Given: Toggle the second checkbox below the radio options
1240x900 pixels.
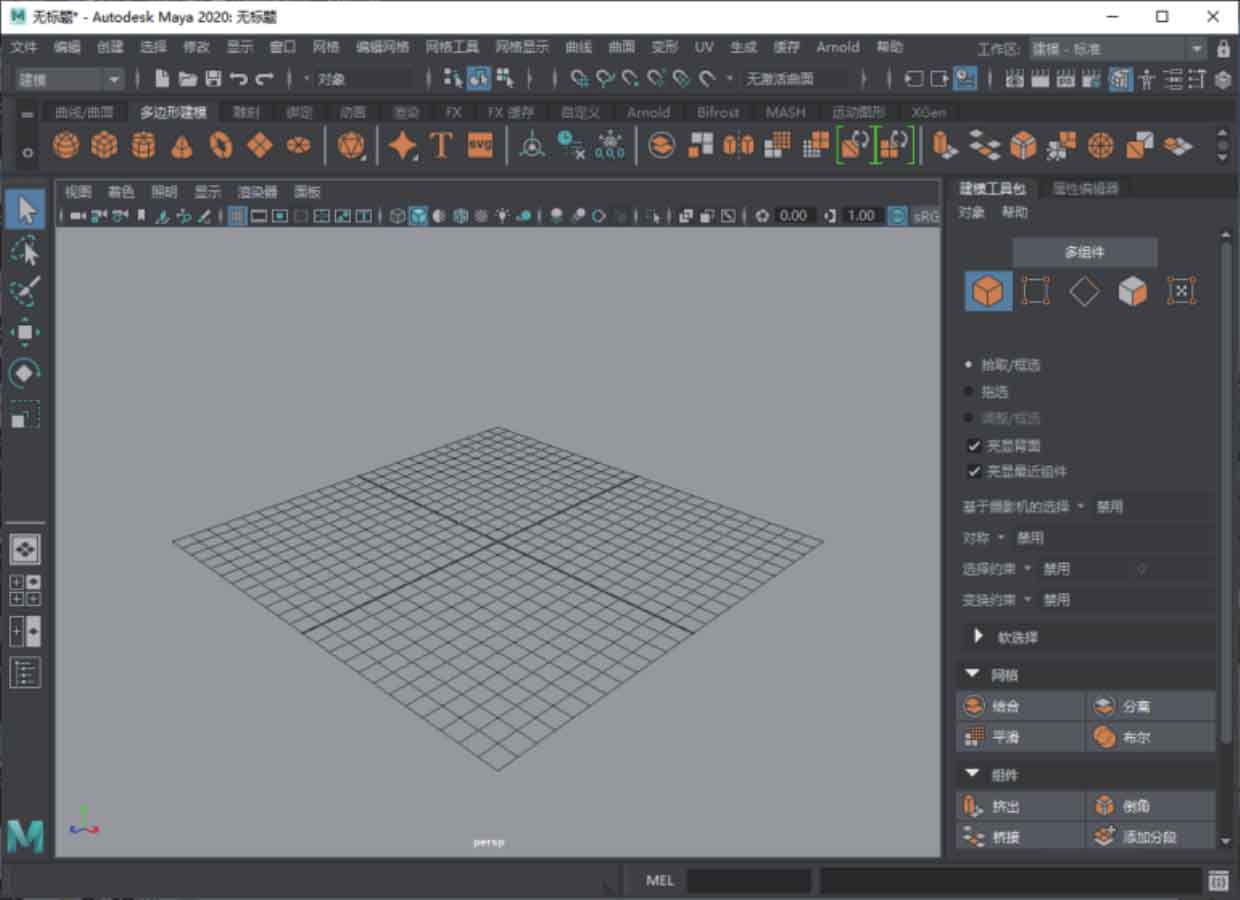Looking at the screenshot, I should (x=974, y=472).
